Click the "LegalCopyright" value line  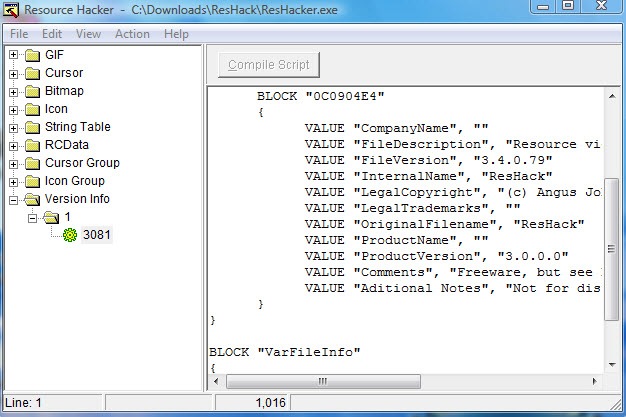(x=453, y=192)
